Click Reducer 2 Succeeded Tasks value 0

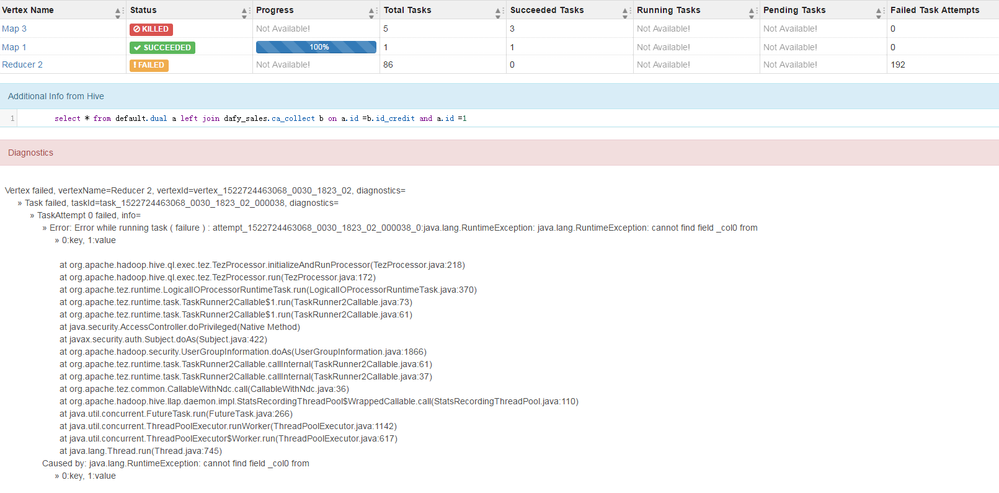coord(512,65)
